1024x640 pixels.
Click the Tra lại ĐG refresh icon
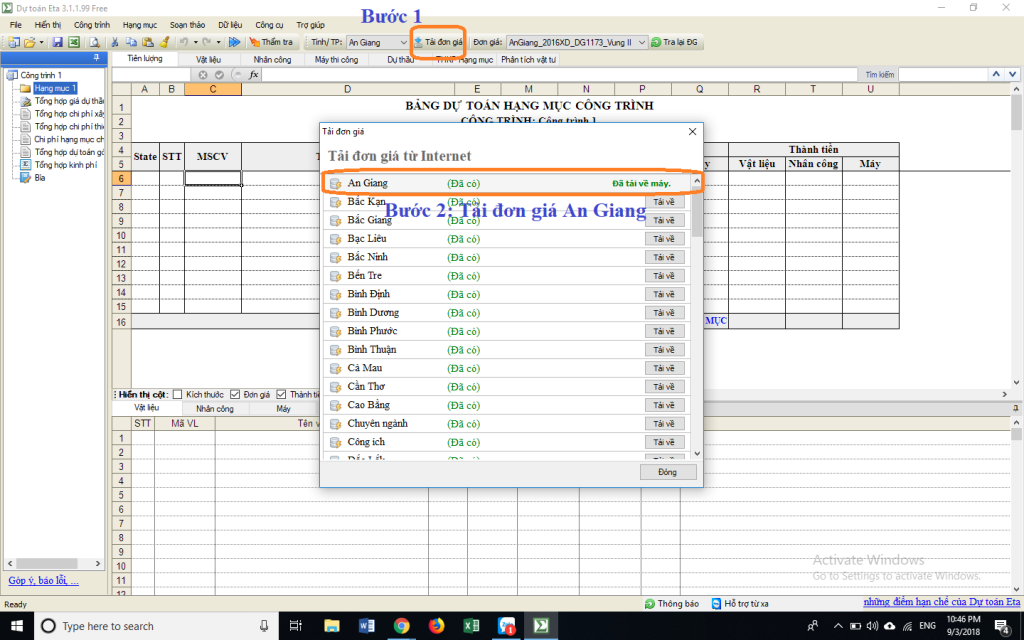tap(655, 42)
